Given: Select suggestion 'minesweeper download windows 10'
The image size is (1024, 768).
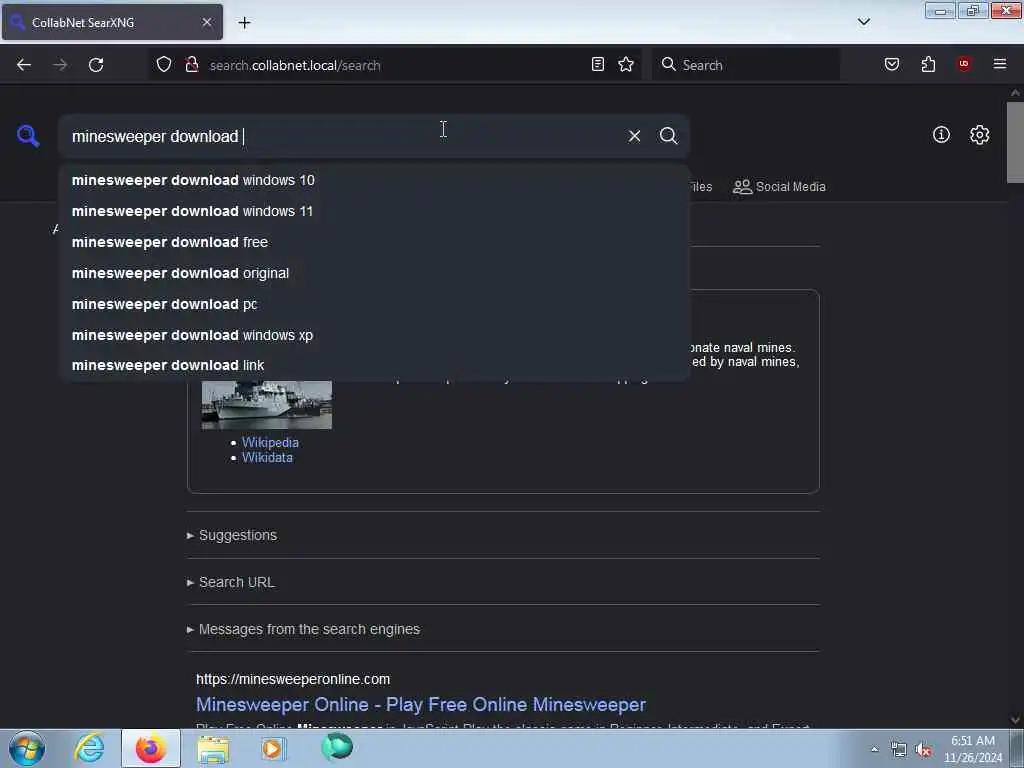Looking at the screenshot, I should (374, 180).
